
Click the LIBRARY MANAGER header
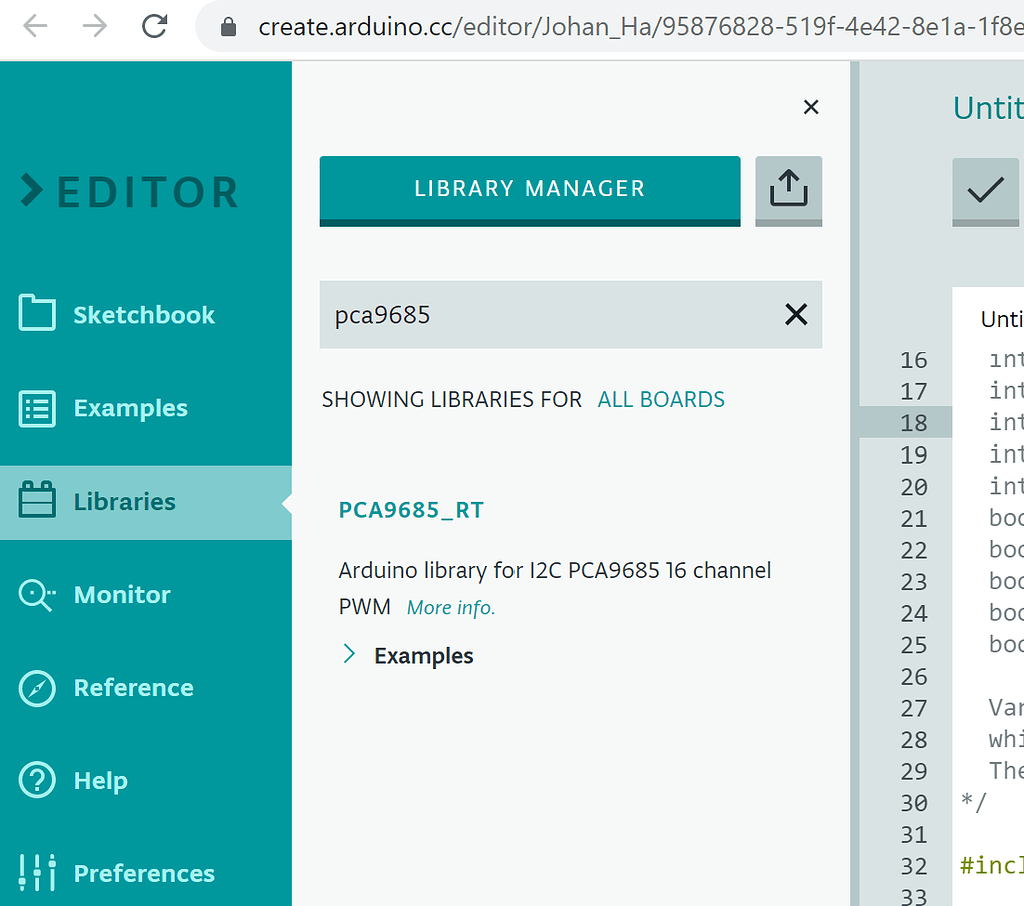coord(529,188)
